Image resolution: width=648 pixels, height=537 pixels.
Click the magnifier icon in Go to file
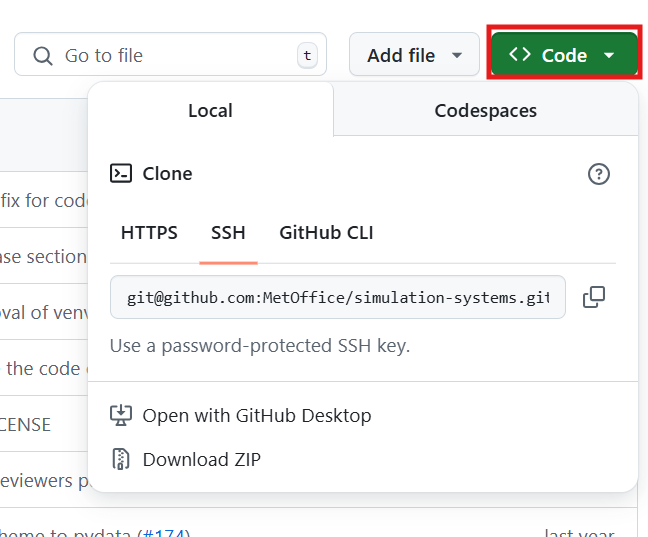pos(42,56)
